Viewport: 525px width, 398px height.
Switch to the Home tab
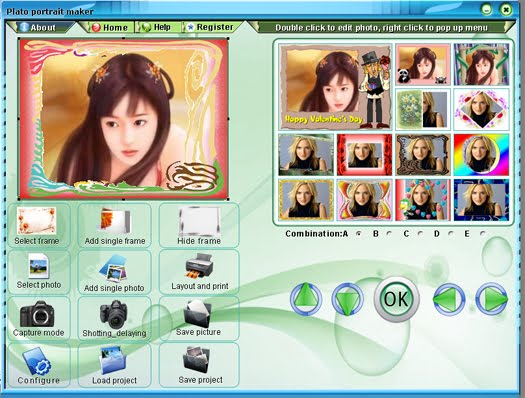pyautogui.click(x=110, y=27)
